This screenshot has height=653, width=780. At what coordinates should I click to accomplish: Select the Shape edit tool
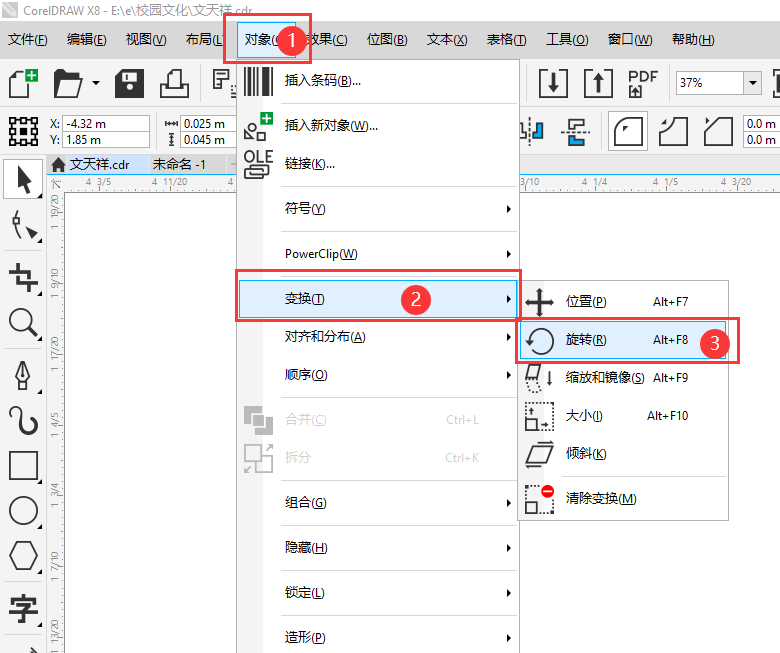[24, 226]
